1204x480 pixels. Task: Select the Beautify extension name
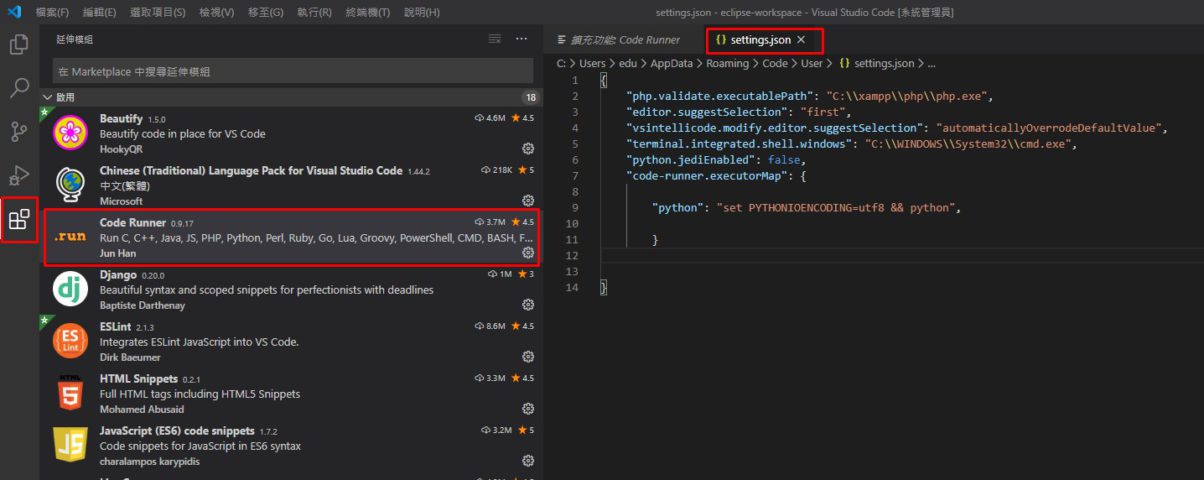[x=121, y=118]
